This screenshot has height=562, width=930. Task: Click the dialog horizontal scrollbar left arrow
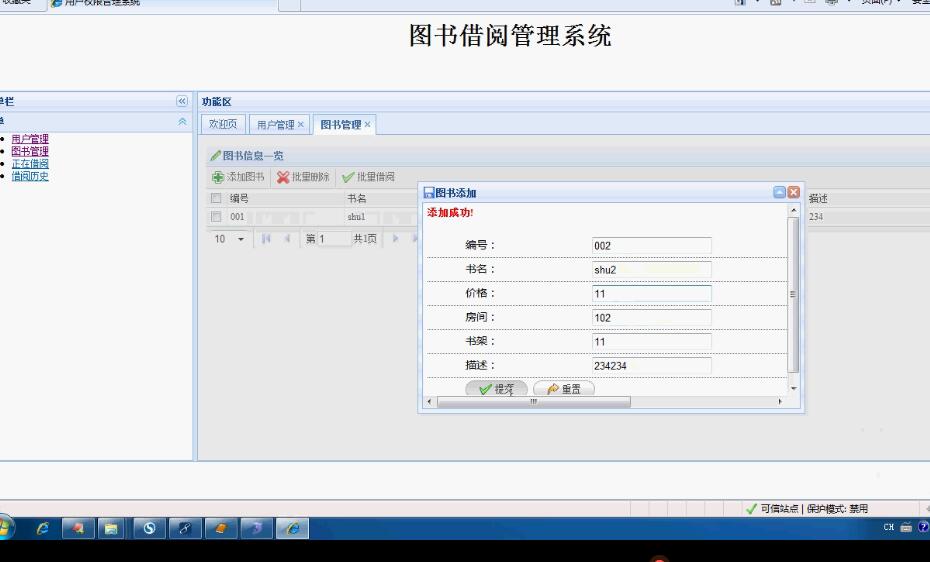(429, 402)
